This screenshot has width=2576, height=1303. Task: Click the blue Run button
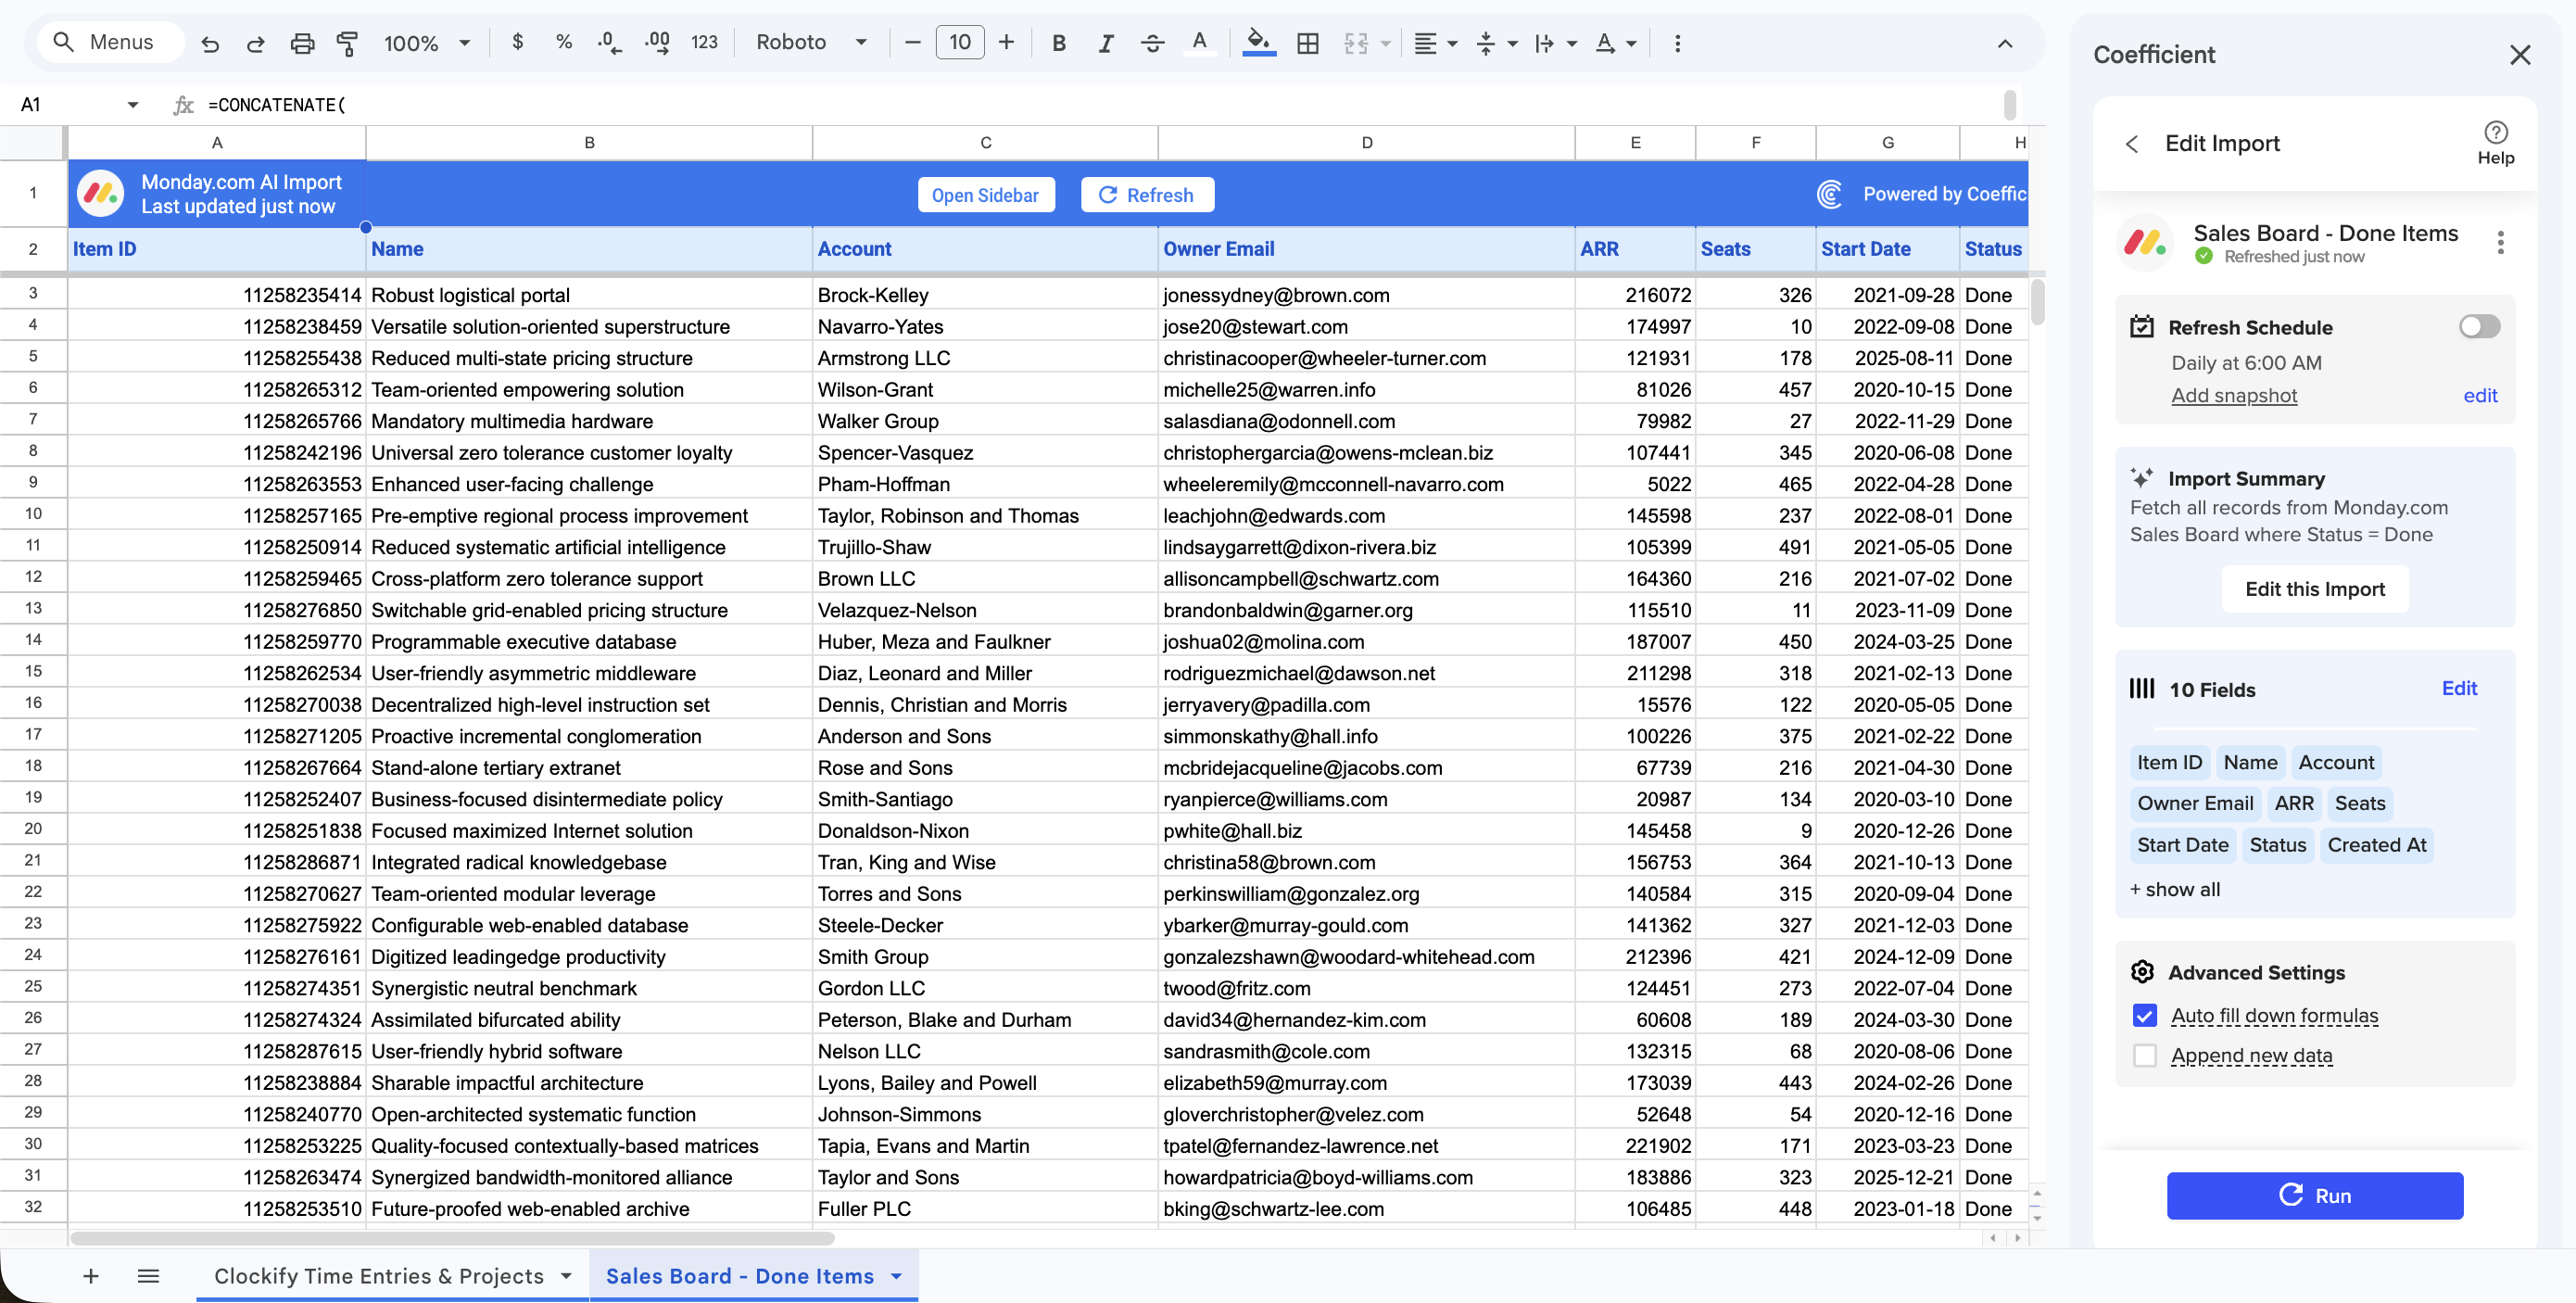2314,1196
